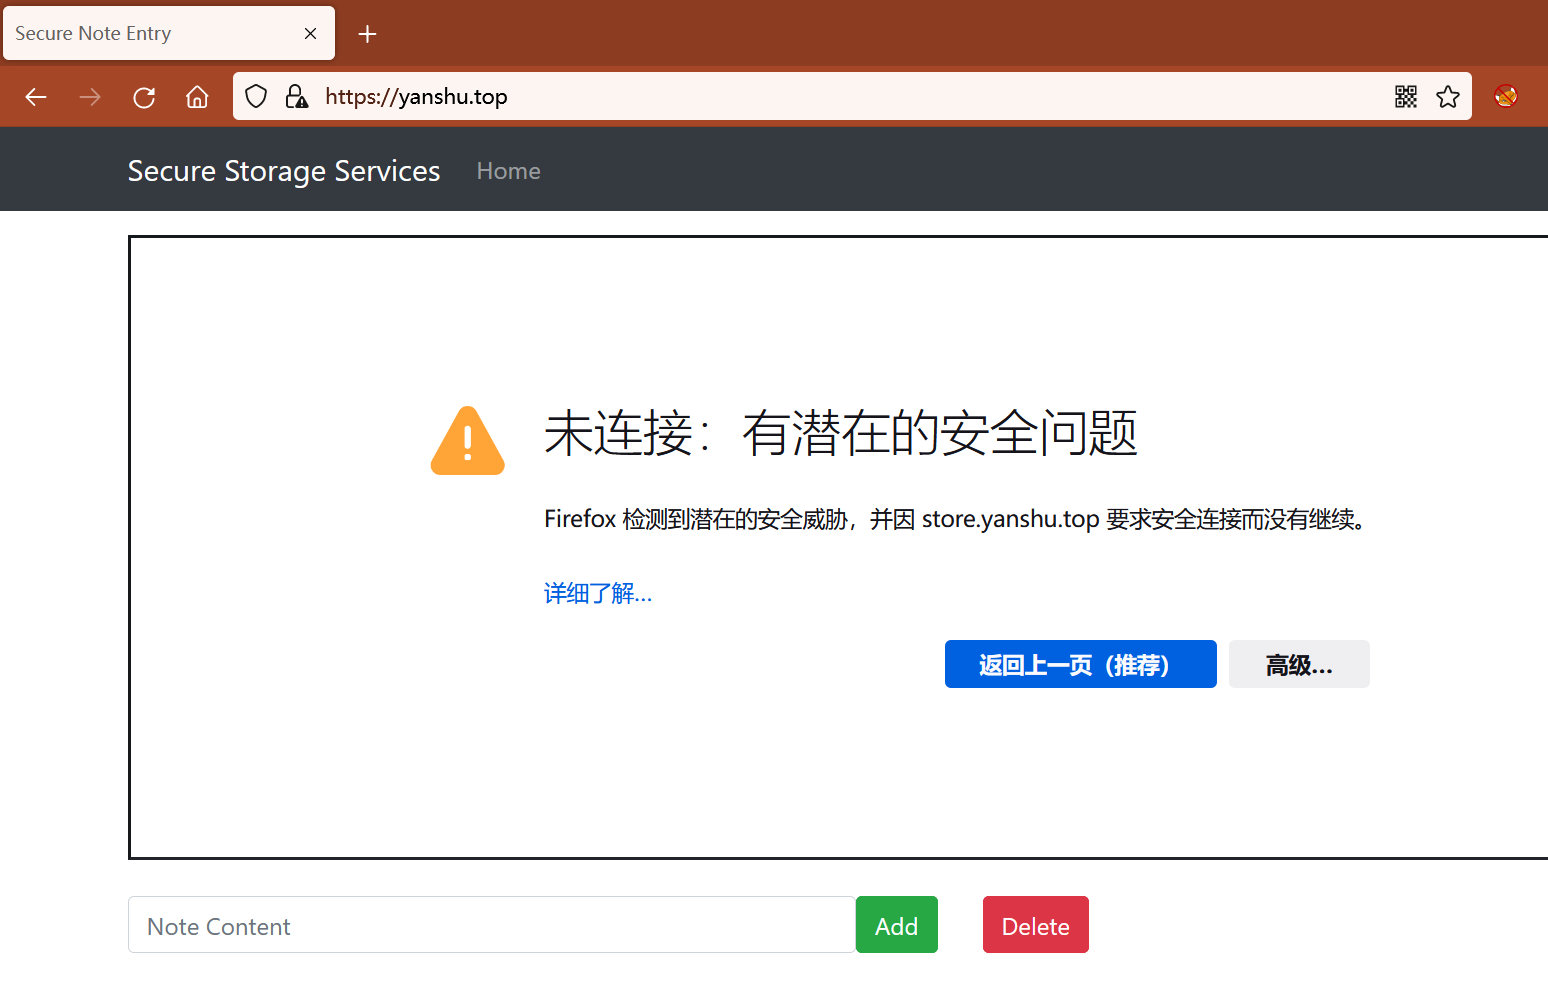Open the Secure Storage Services brand link
Viewport: 1548px width, 982px height.
coord(284,171)
